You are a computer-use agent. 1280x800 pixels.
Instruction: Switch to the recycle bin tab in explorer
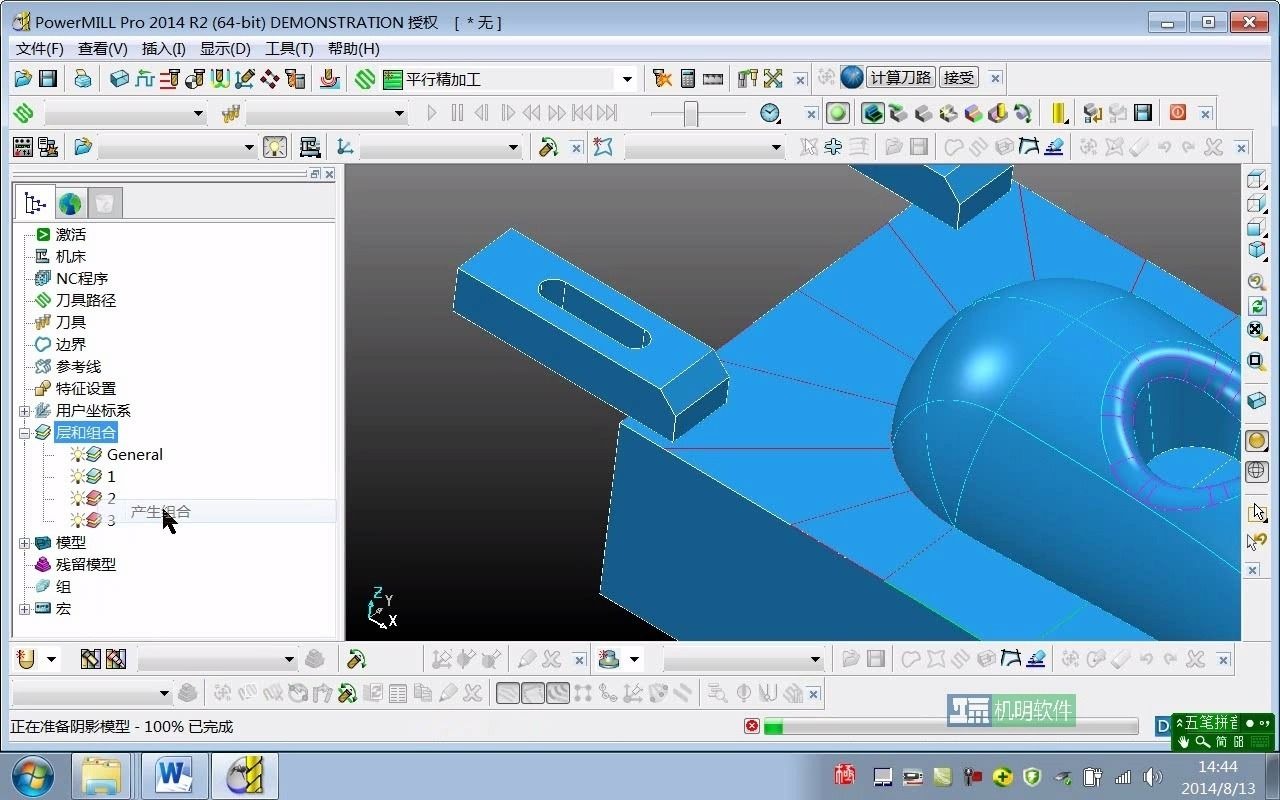[x=105, y=204]
